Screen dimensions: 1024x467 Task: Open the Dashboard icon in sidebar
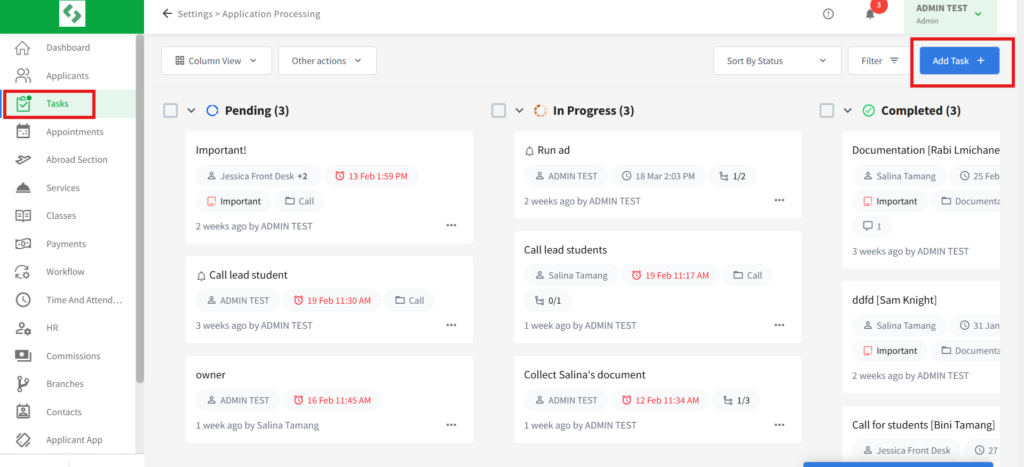tap(24, 48)
